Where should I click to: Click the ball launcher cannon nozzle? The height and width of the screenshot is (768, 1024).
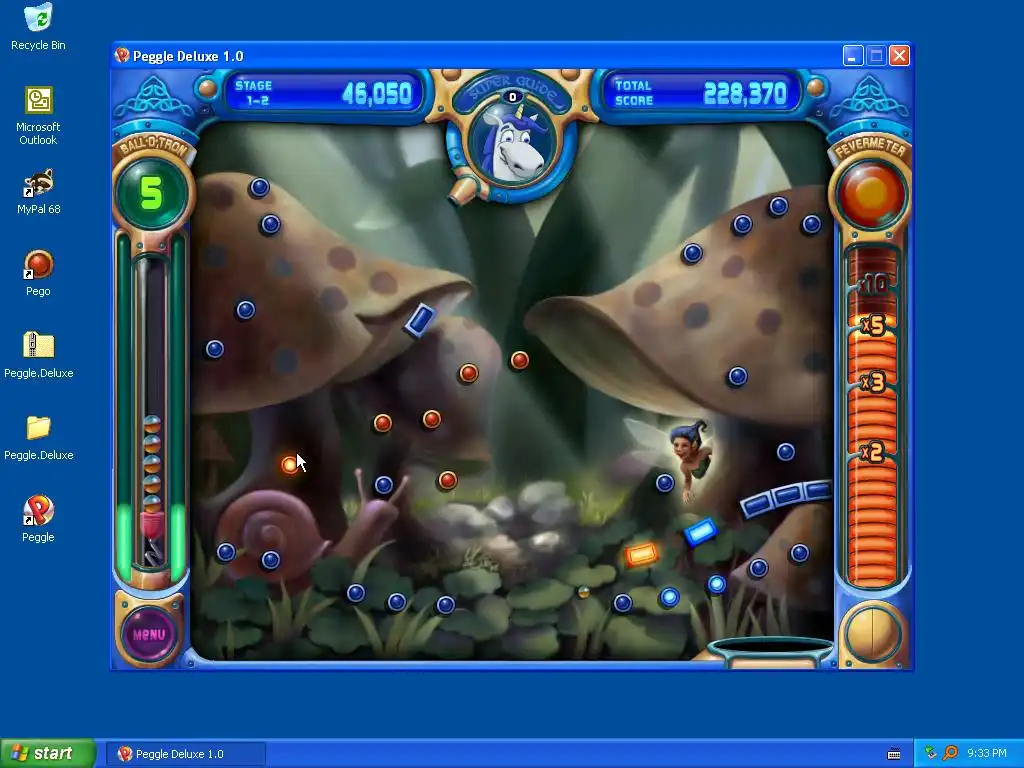click(x=464, y=191)
